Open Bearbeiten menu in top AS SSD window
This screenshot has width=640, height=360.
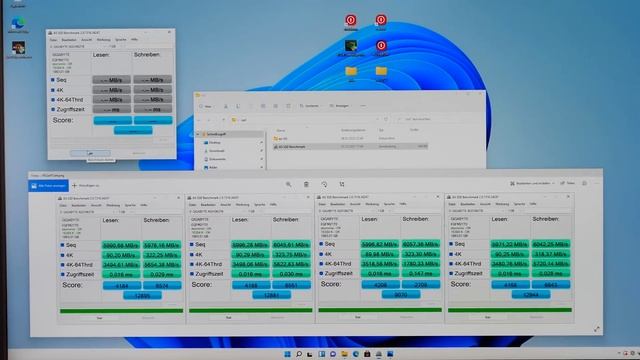pos(69,40)
